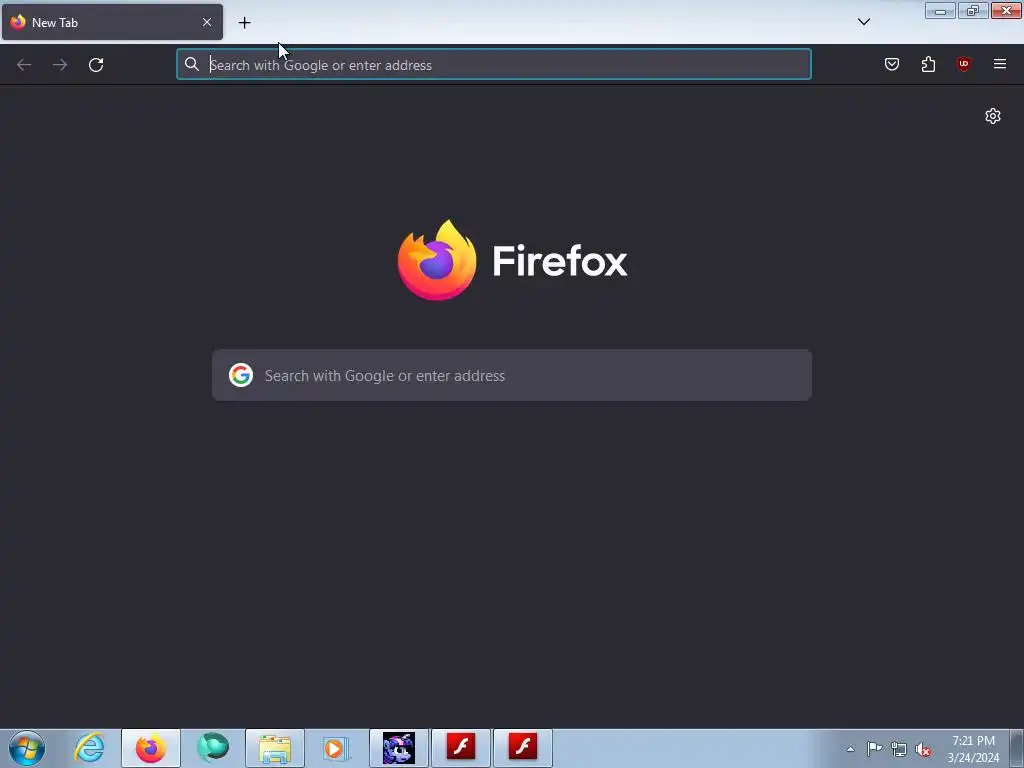Open the Windows Start menu
Image resolution: width=1024 pixels, height=768 pixels.
pyautogui.click(x=27, y=748)
